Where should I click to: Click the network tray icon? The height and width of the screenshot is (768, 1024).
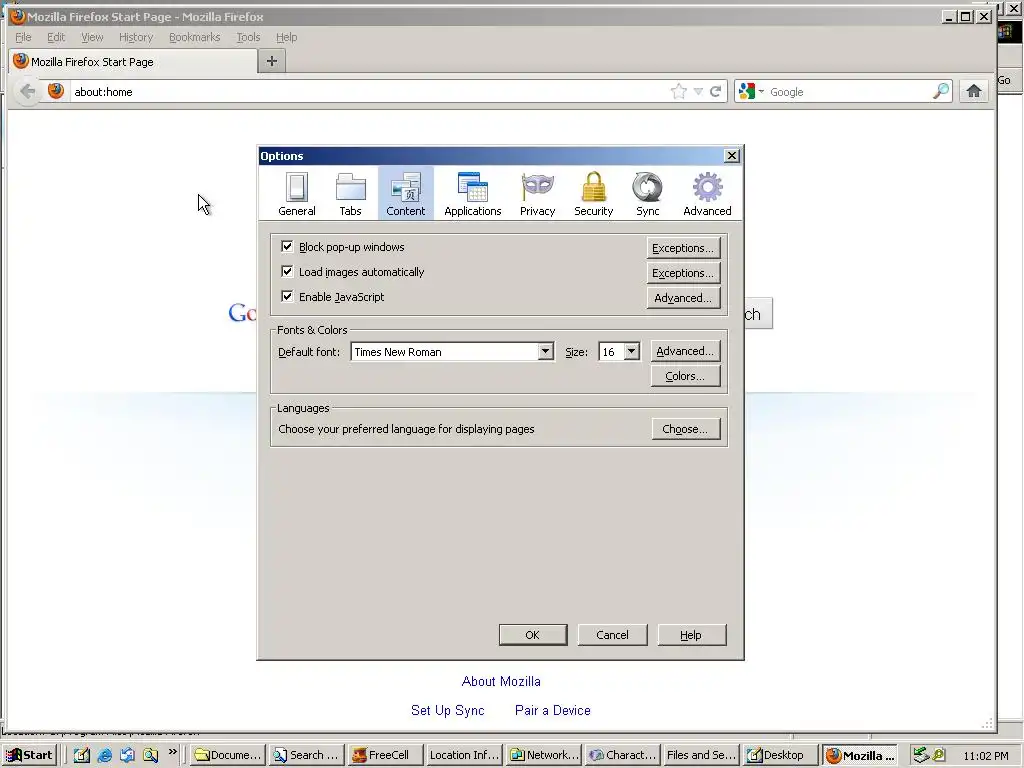pos(921,755)
